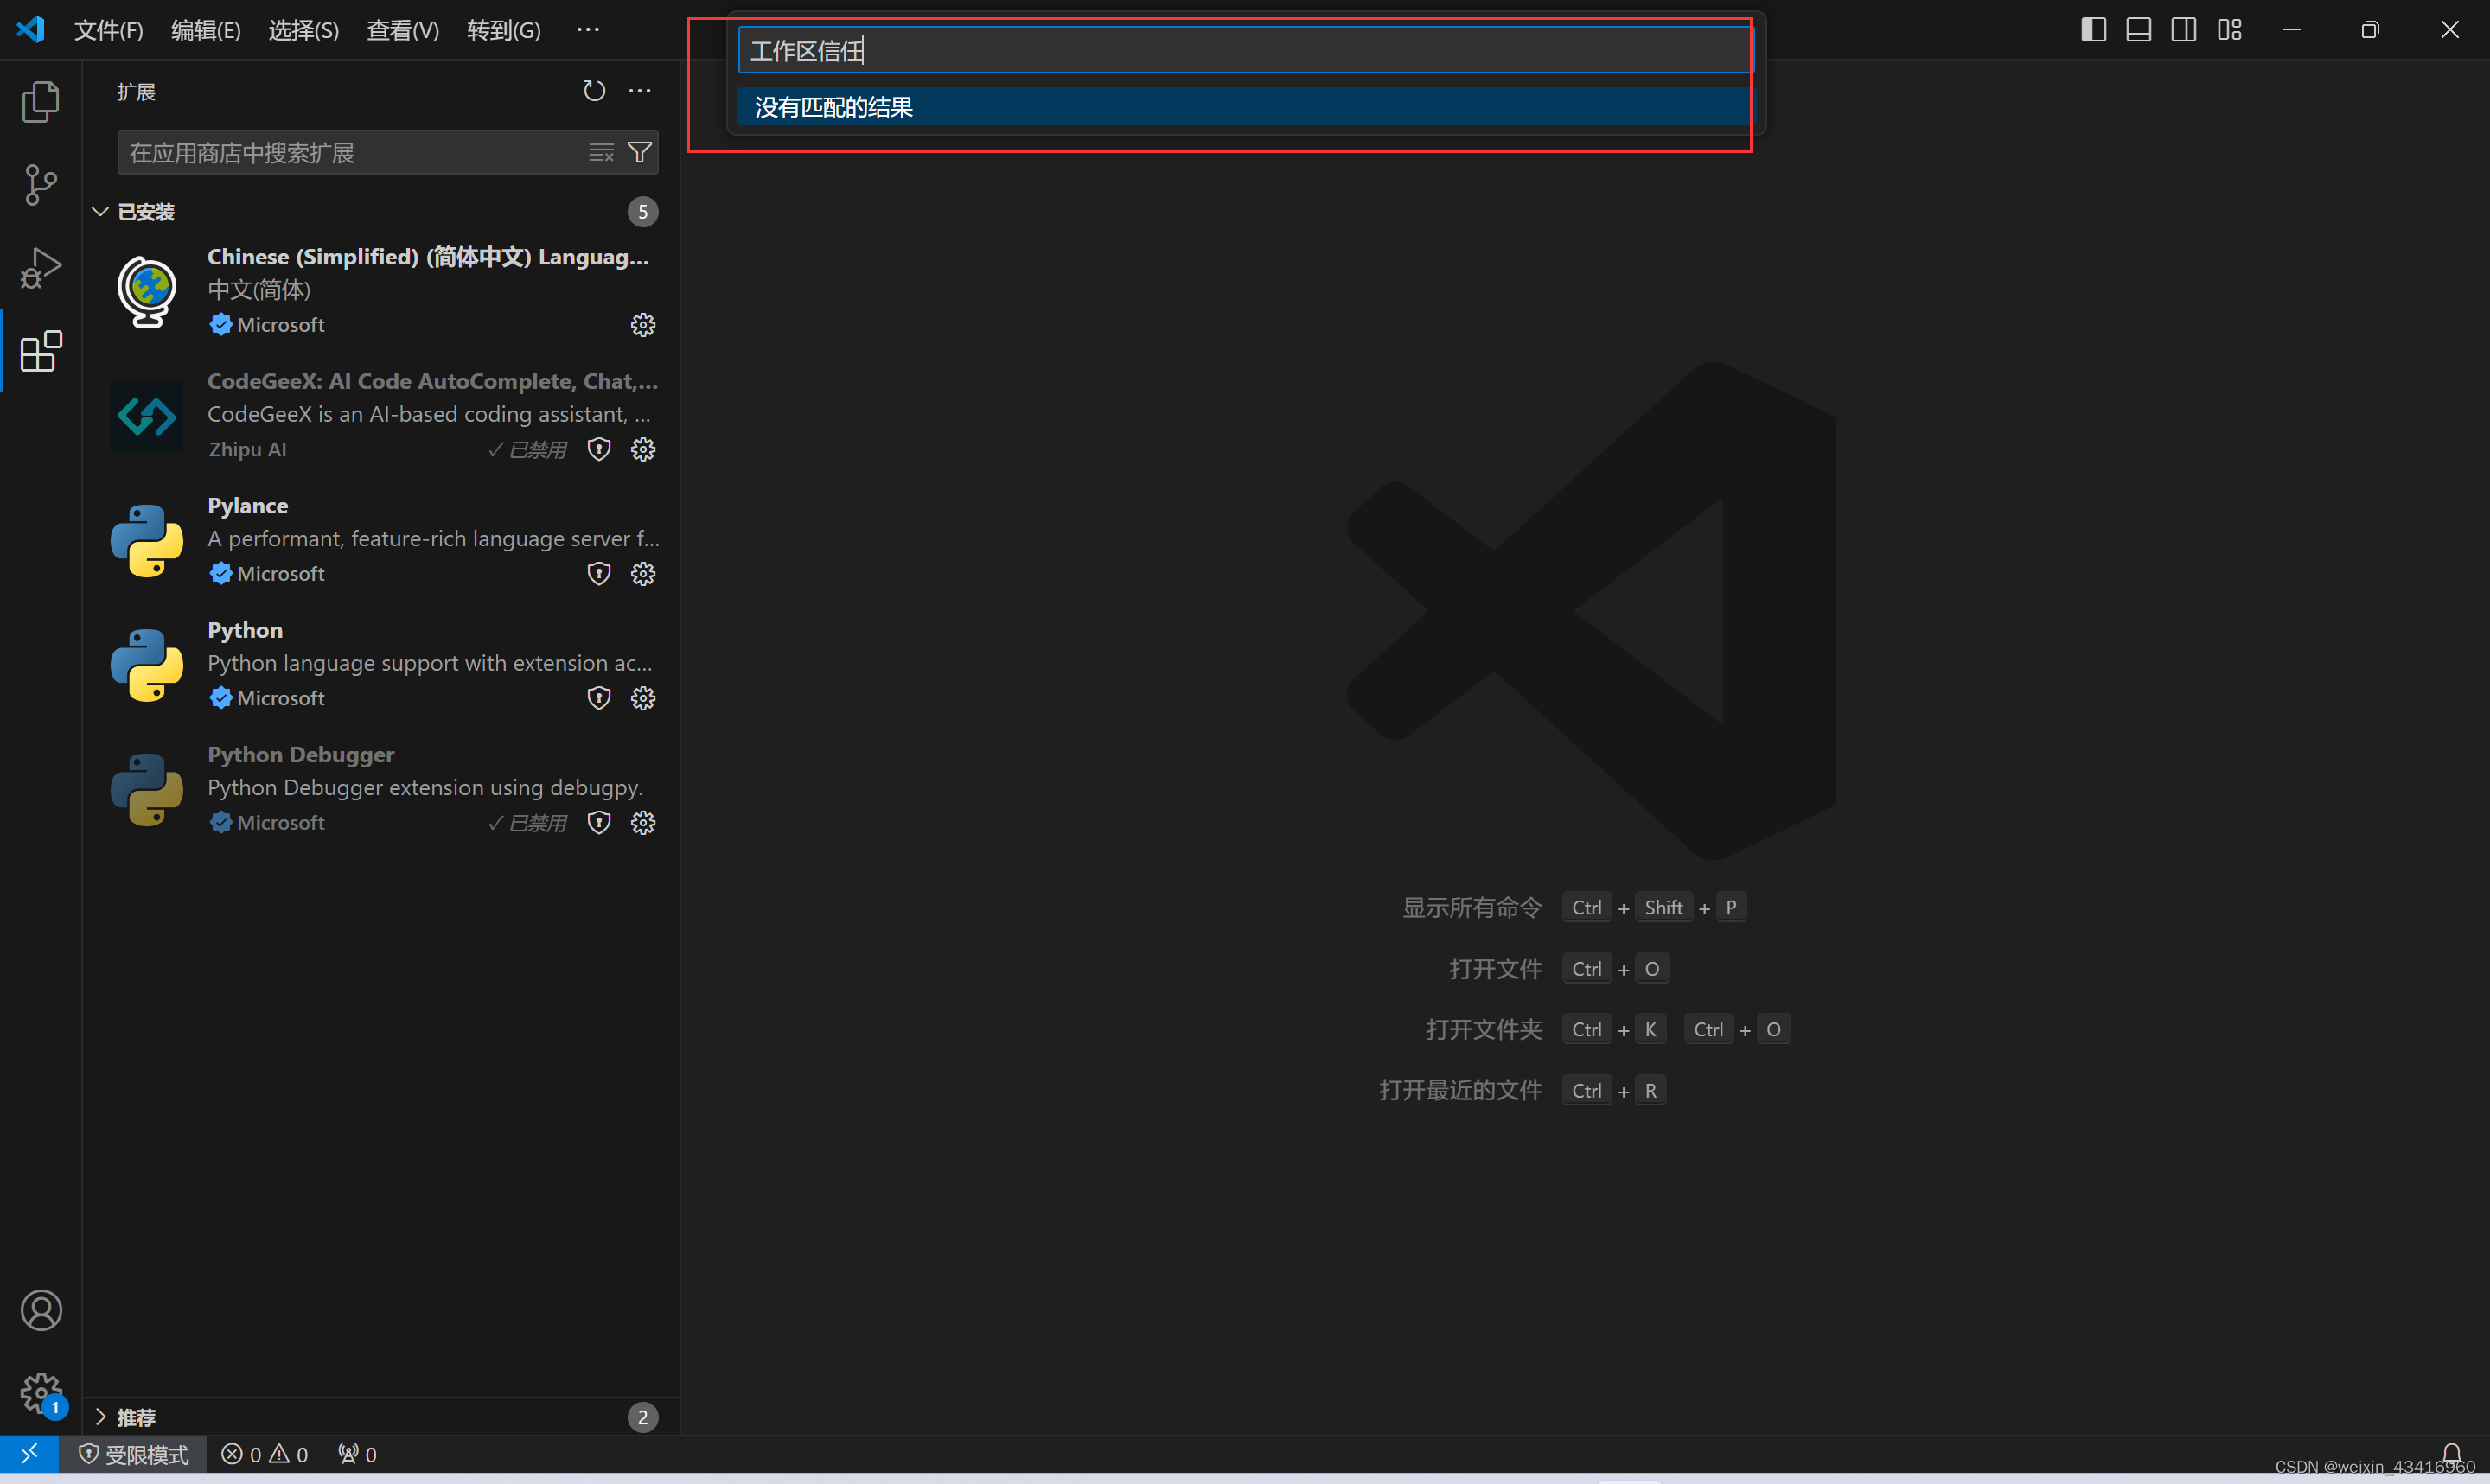Viewport: 2490px width, 1484px height.
Task: Refresh the extensions list
Action: (x=594, y=91)
